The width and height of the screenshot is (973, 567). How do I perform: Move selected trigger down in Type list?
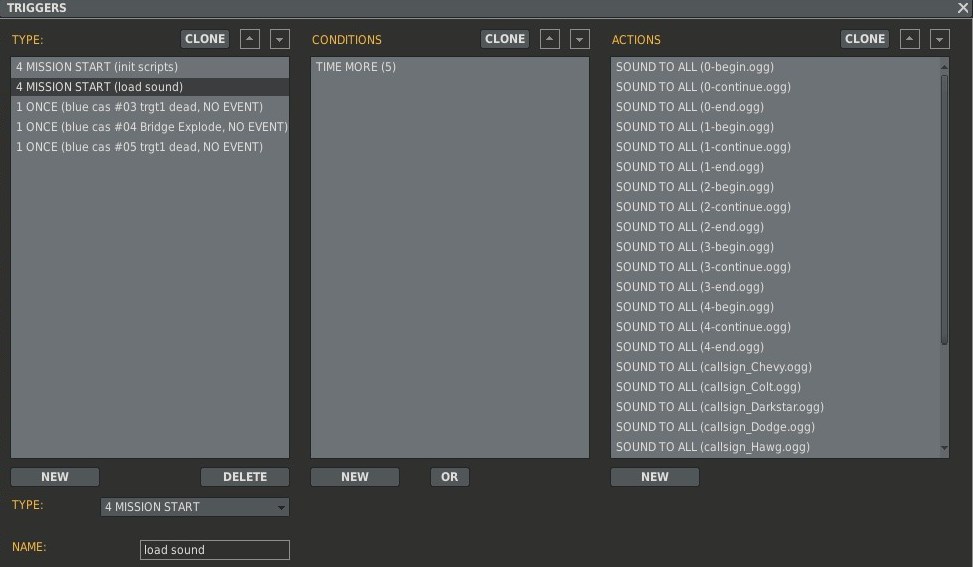coord(280,39)
